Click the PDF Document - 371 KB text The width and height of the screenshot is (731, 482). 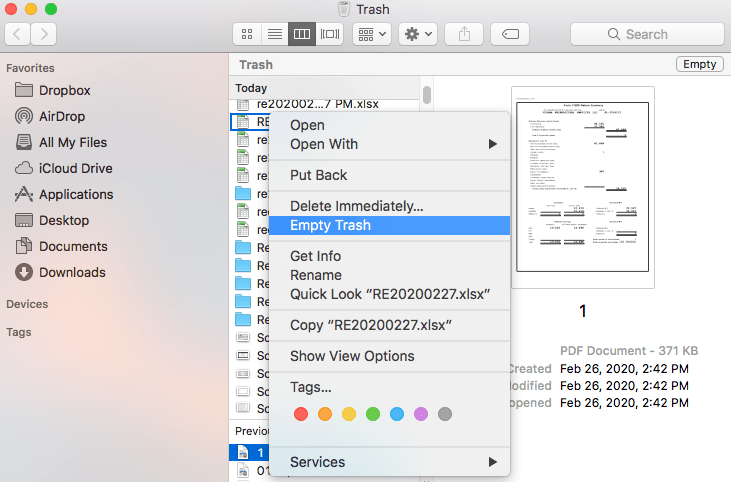pos(629,351)
